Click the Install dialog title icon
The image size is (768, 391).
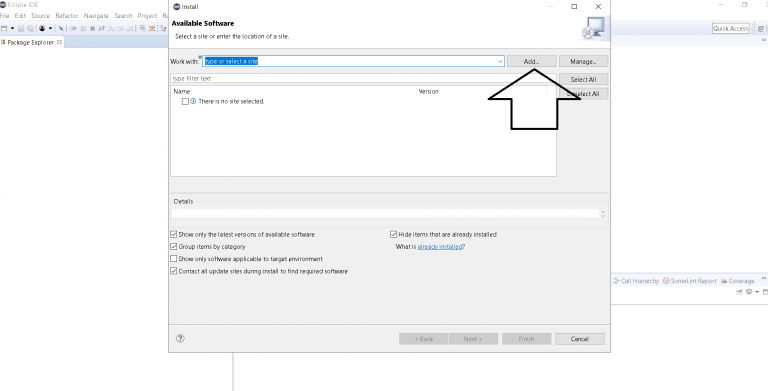click(176, 7)
